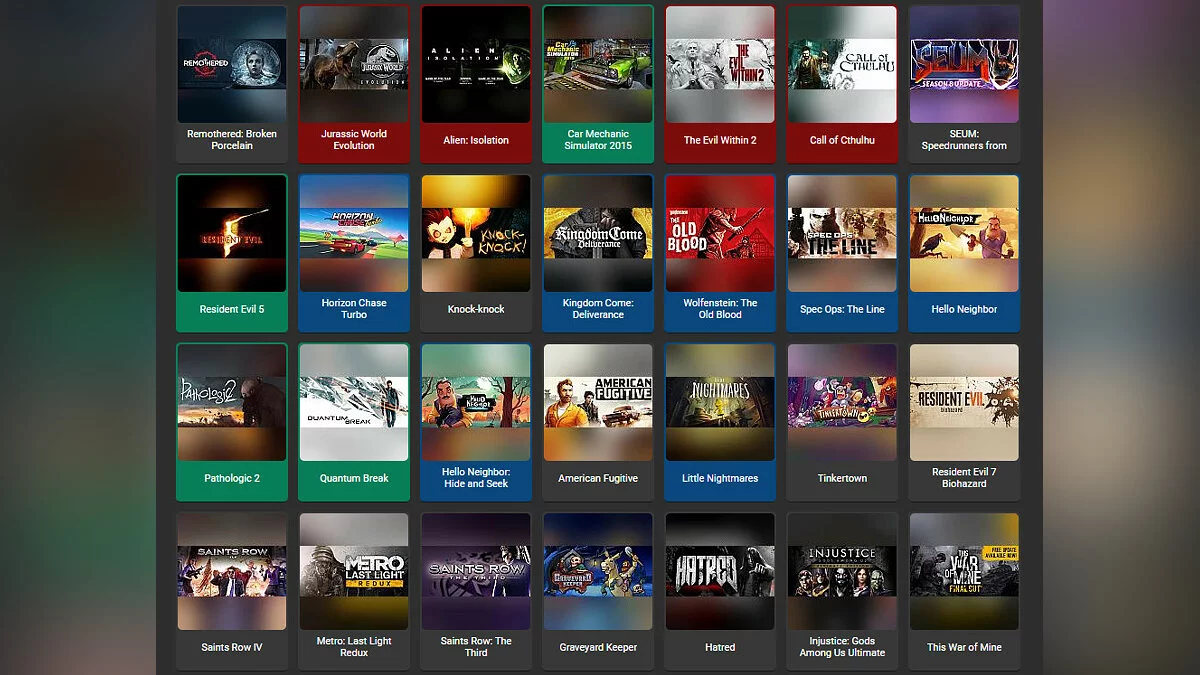Open the Knock-knock cover image
The height and width of the screenshot is (675, 1200).
click(x=476, y=233)
